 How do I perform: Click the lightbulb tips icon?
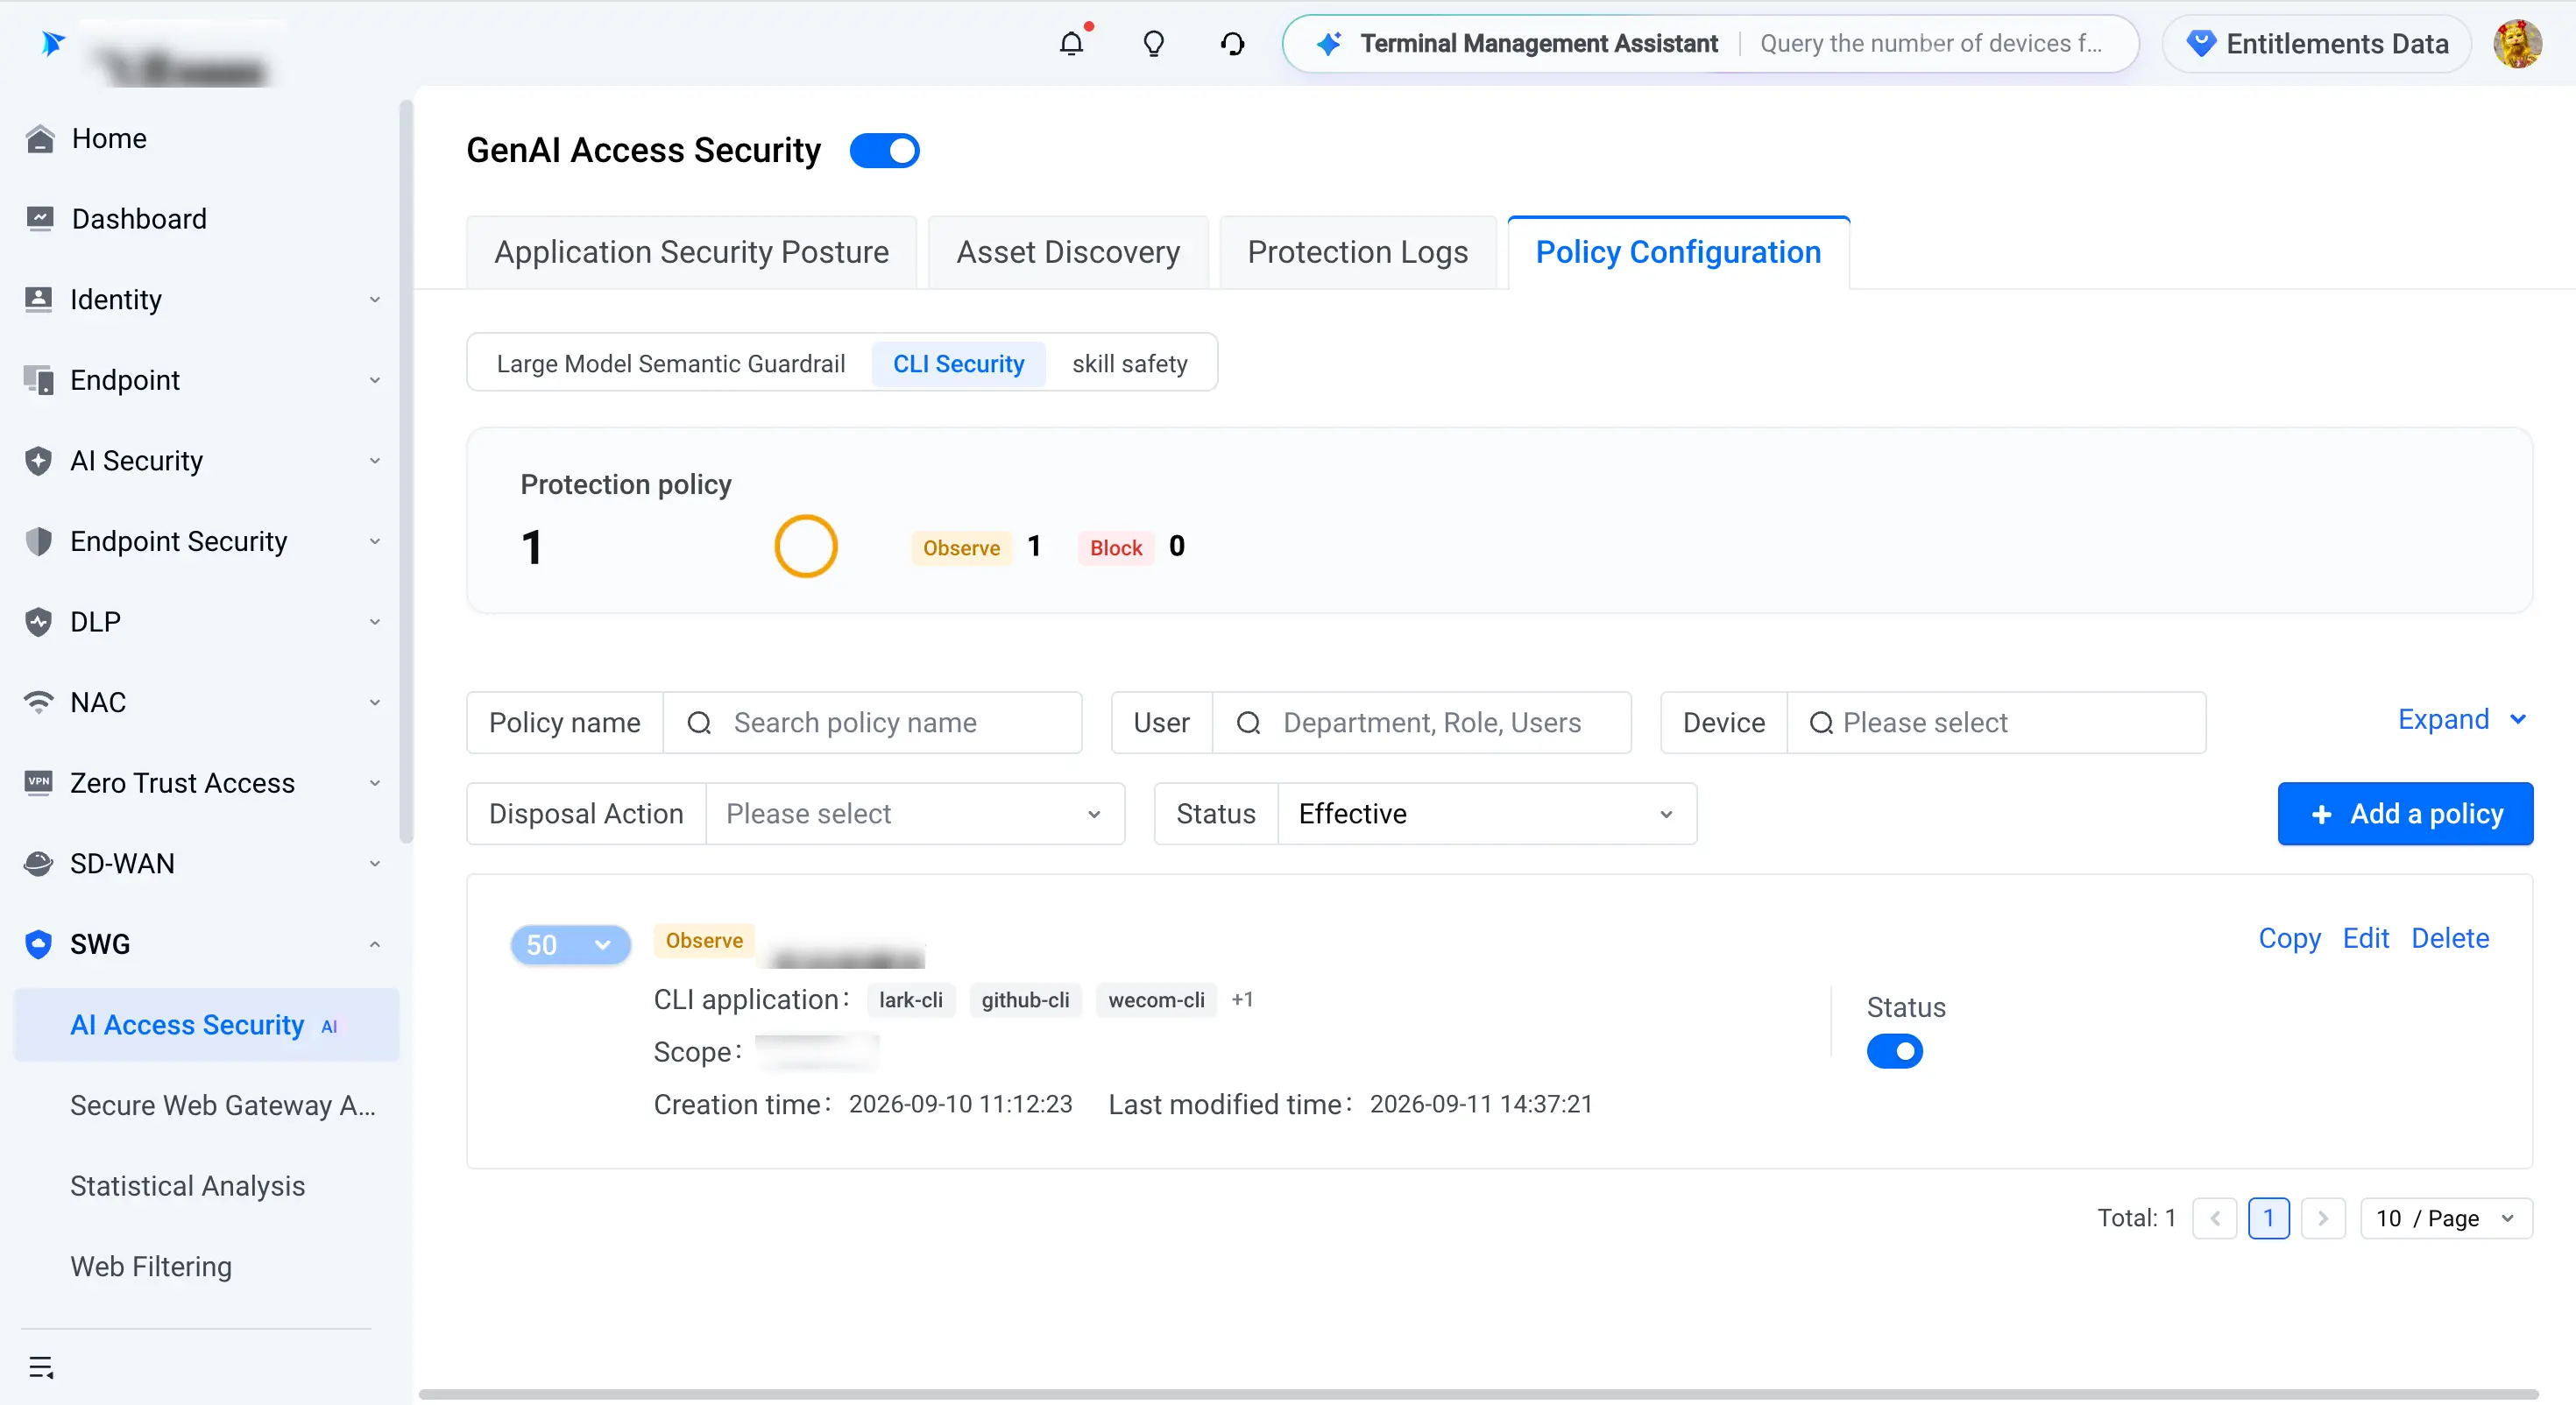tap(1153, 44)
